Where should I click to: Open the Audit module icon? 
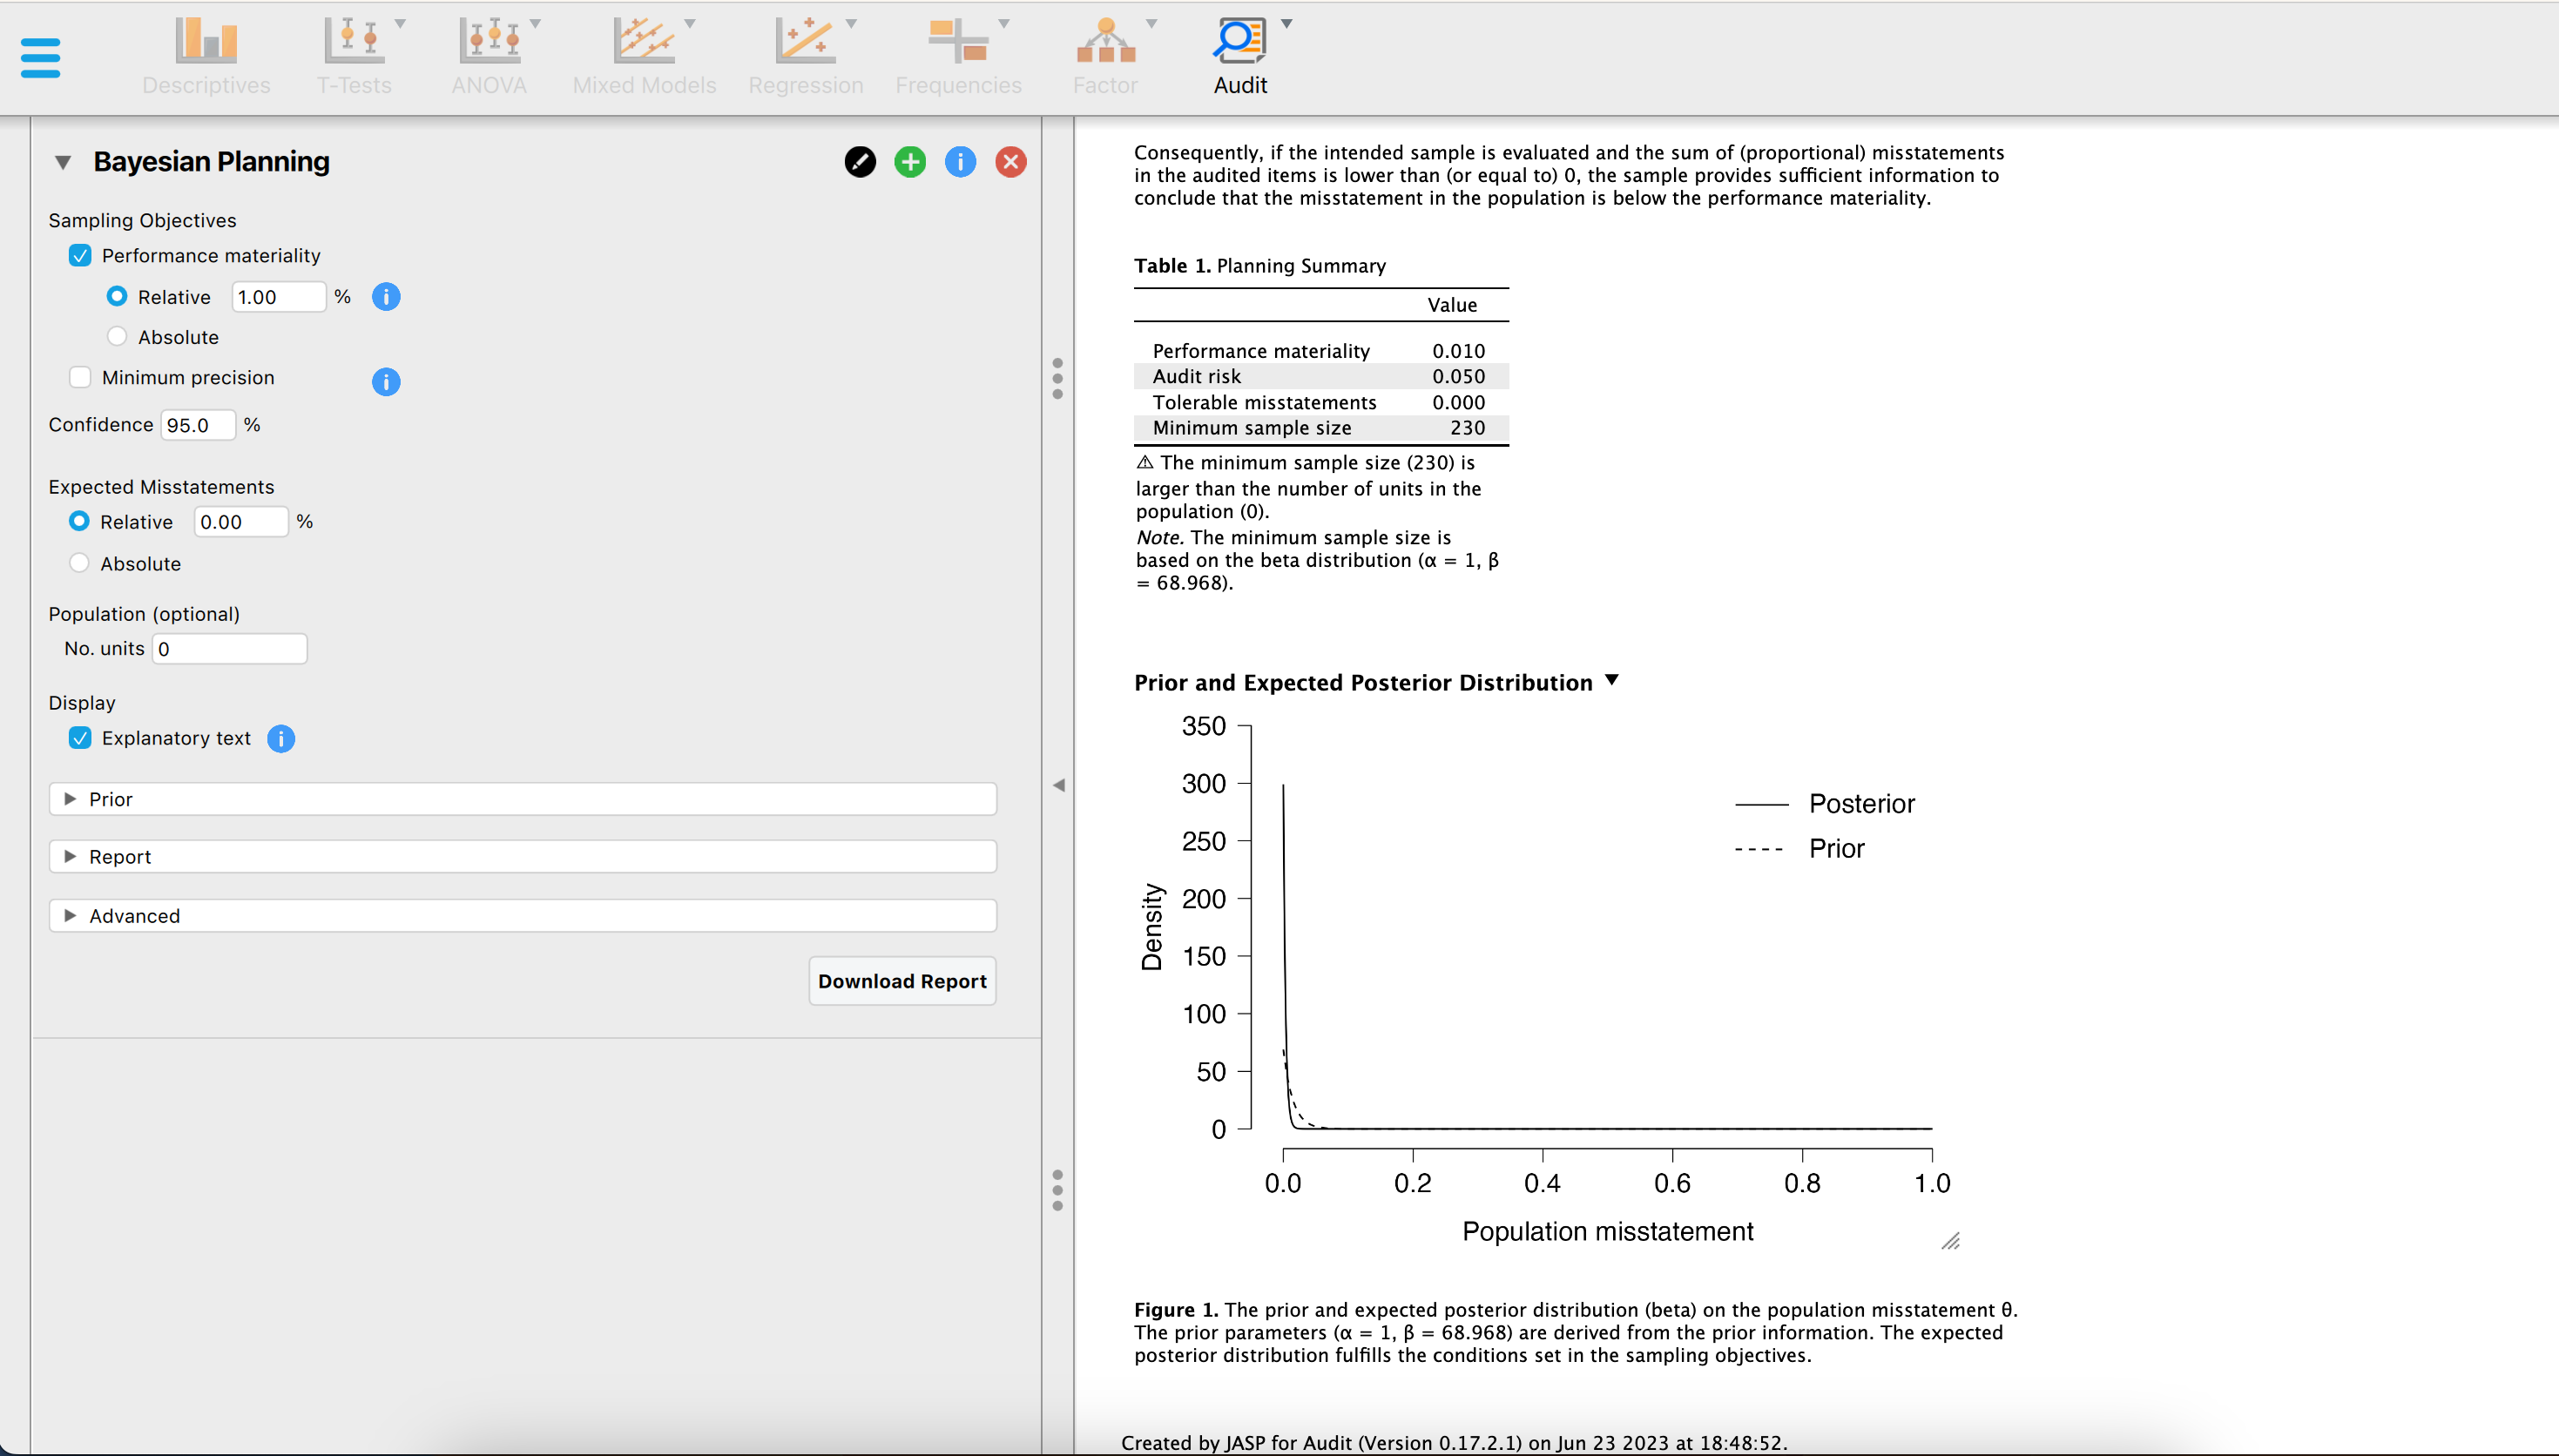point(1239,55)
